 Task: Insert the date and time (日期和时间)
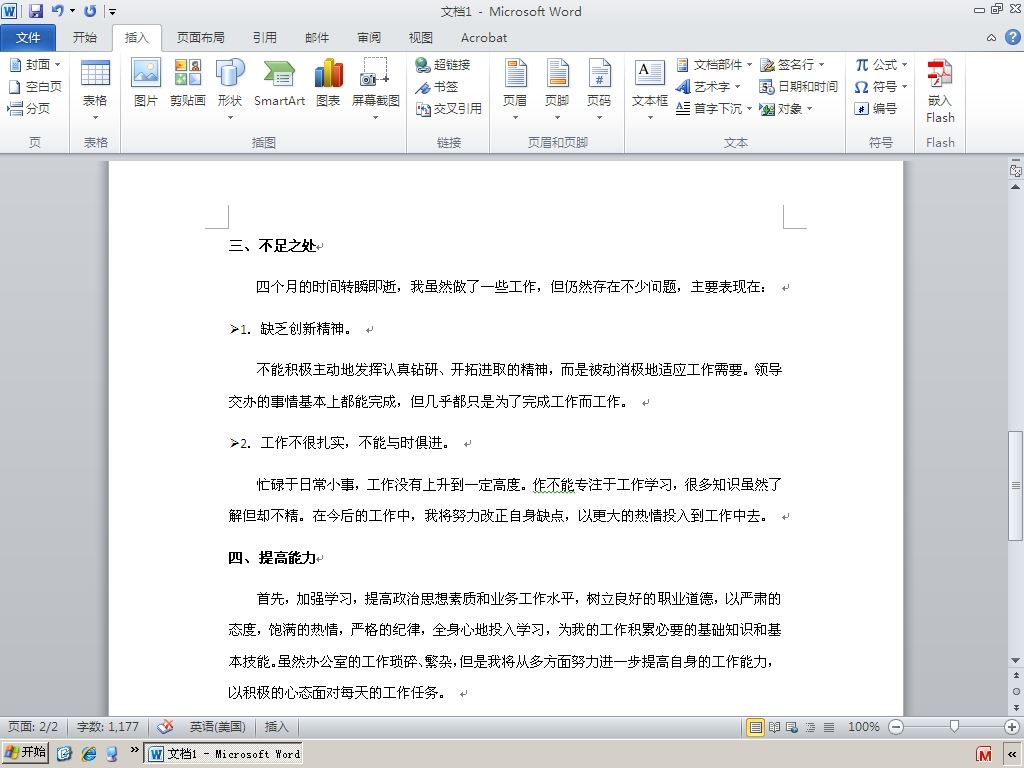[x=798, y=87]
